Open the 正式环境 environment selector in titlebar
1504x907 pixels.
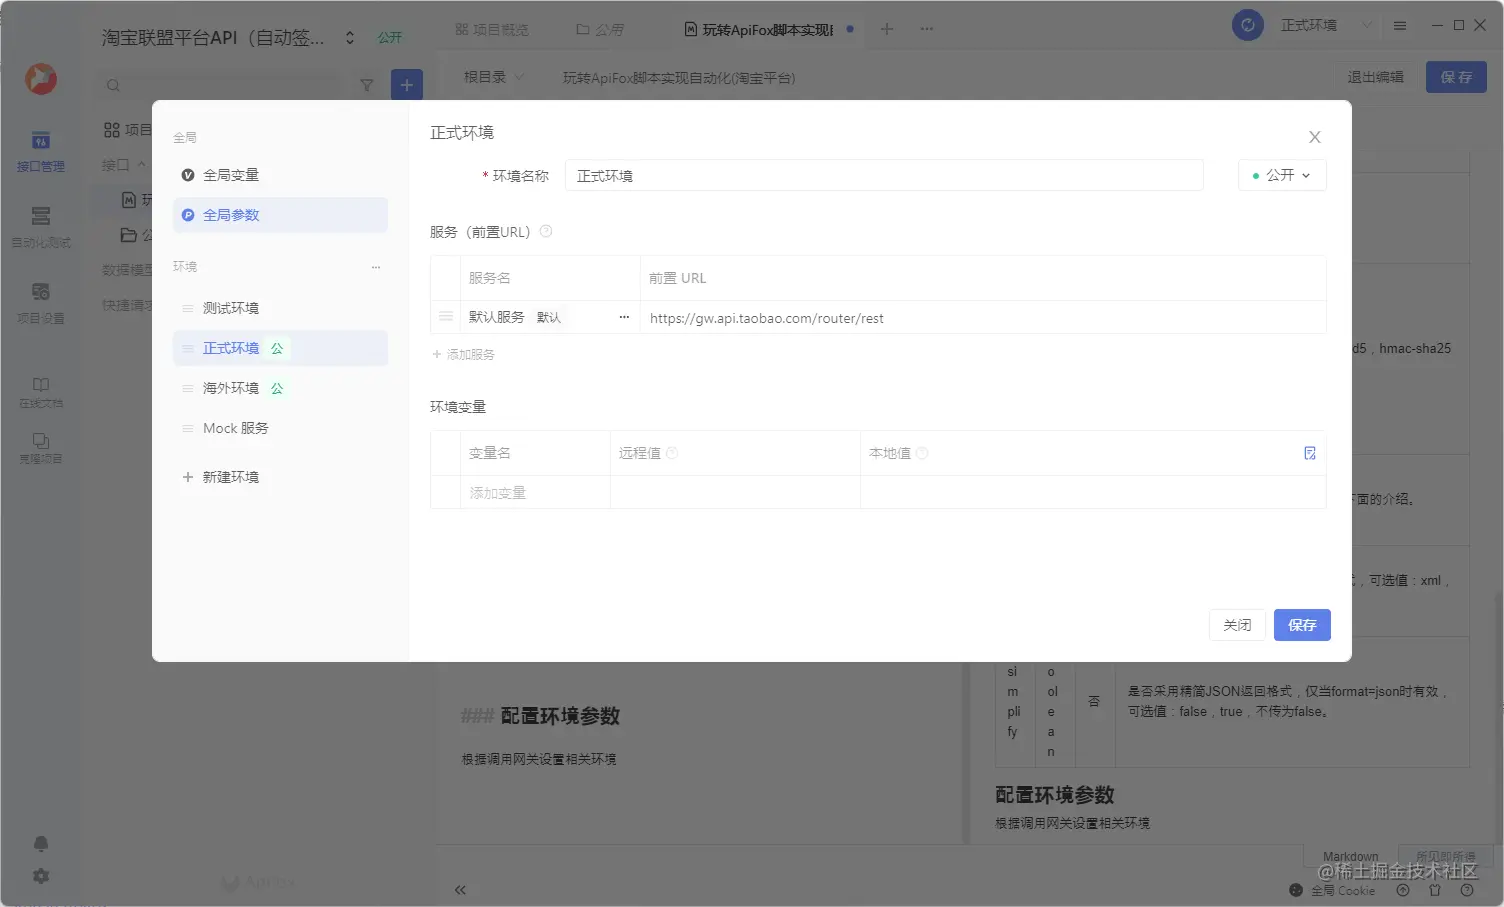tap(1310, 24)
